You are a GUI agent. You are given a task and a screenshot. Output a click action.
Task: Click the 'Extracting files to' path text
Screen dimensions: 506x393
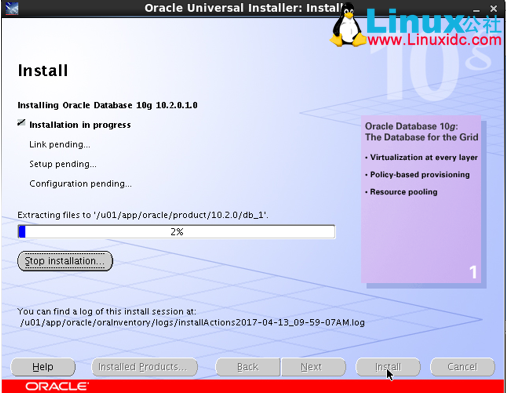pos(143,215)
